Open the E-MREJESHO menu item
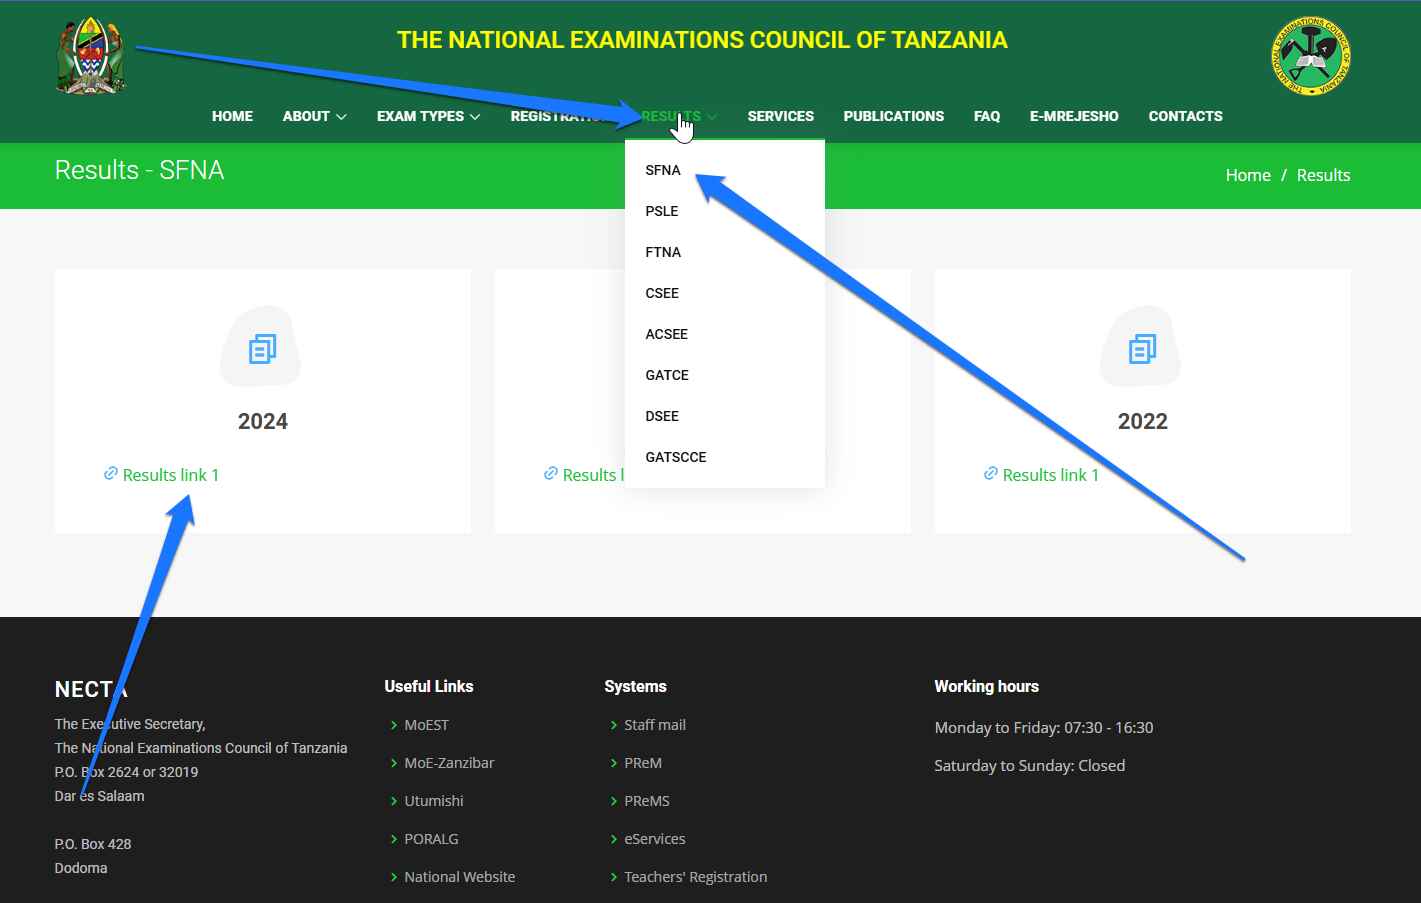 1074,116
